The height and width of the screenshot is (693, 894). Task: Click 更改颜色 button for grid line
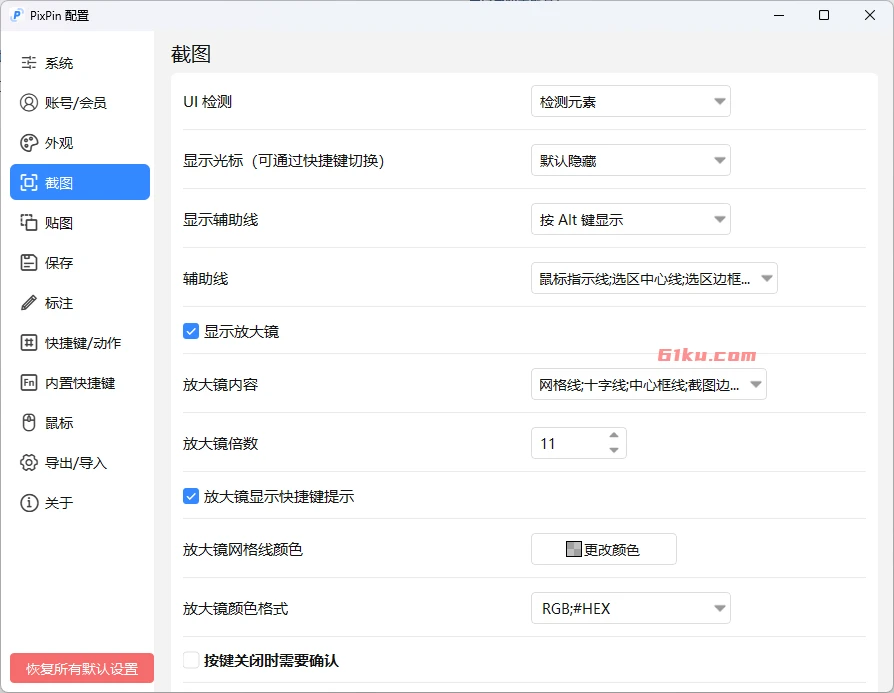[604, 549]
